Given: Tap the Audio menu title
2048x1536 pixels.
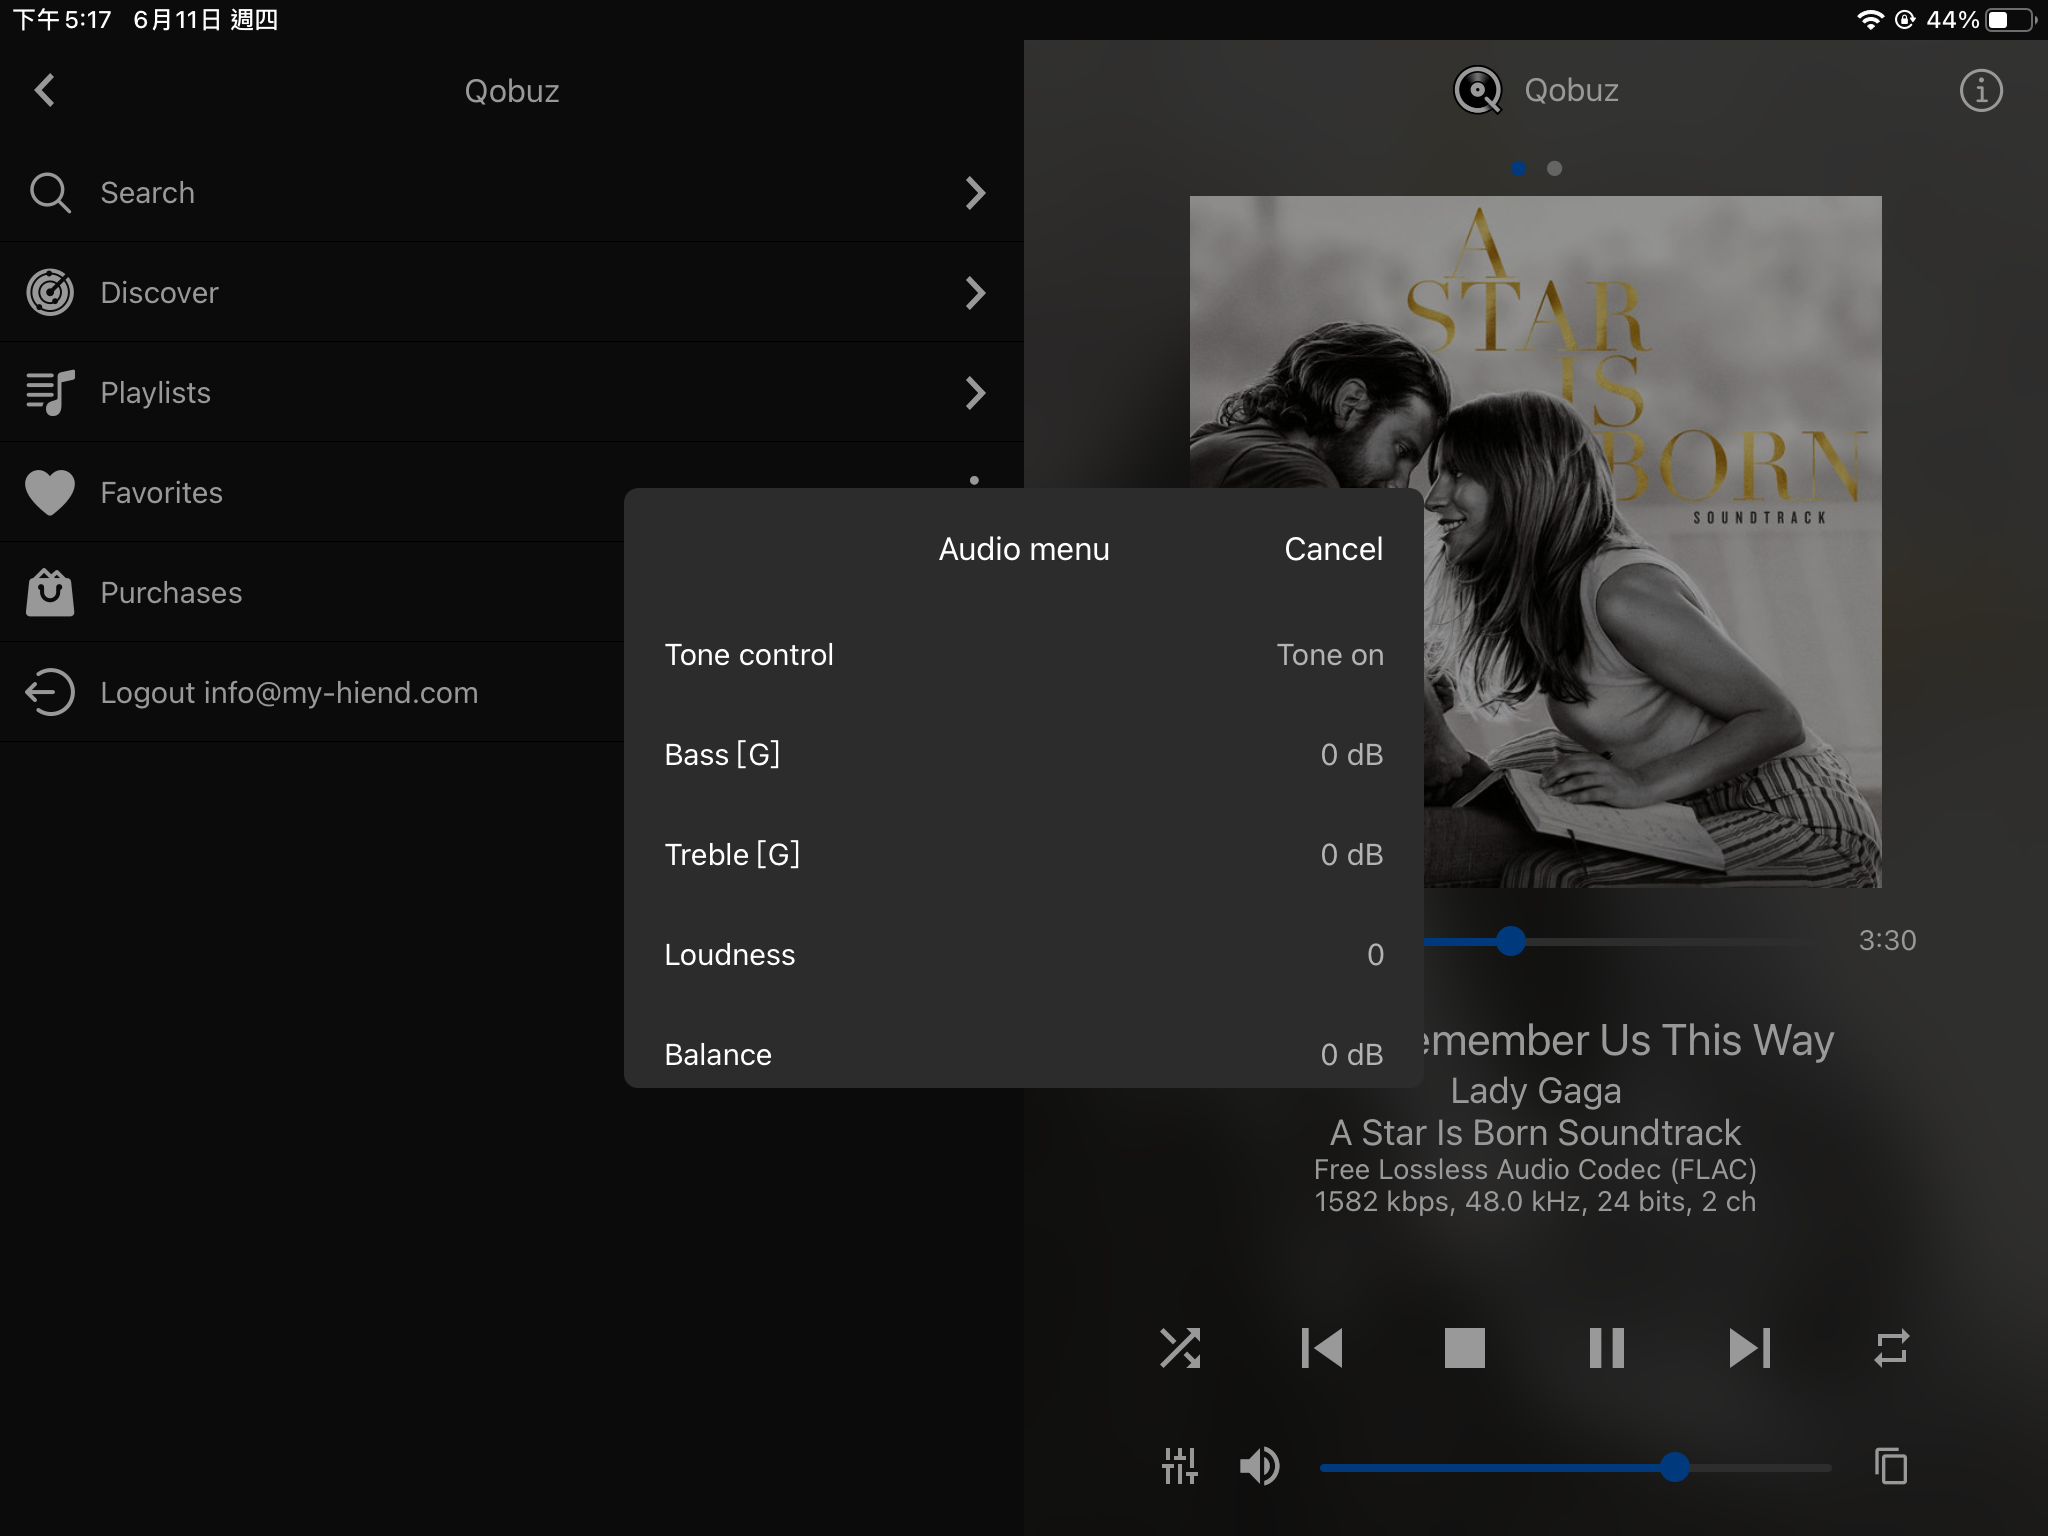Looking at the screenshot, I should (1024, 549).
